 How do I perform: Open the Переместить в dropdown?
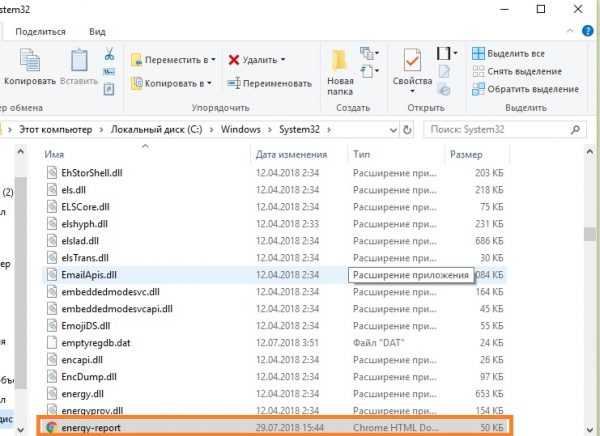175,59
